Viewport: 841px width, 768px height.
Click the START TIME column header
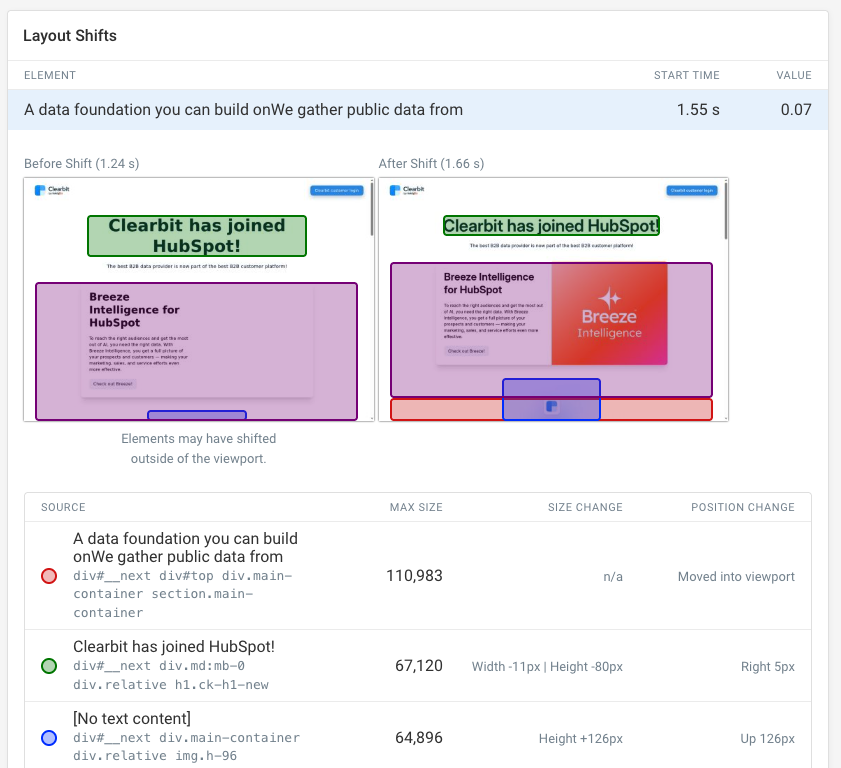(x=686, y=75)
